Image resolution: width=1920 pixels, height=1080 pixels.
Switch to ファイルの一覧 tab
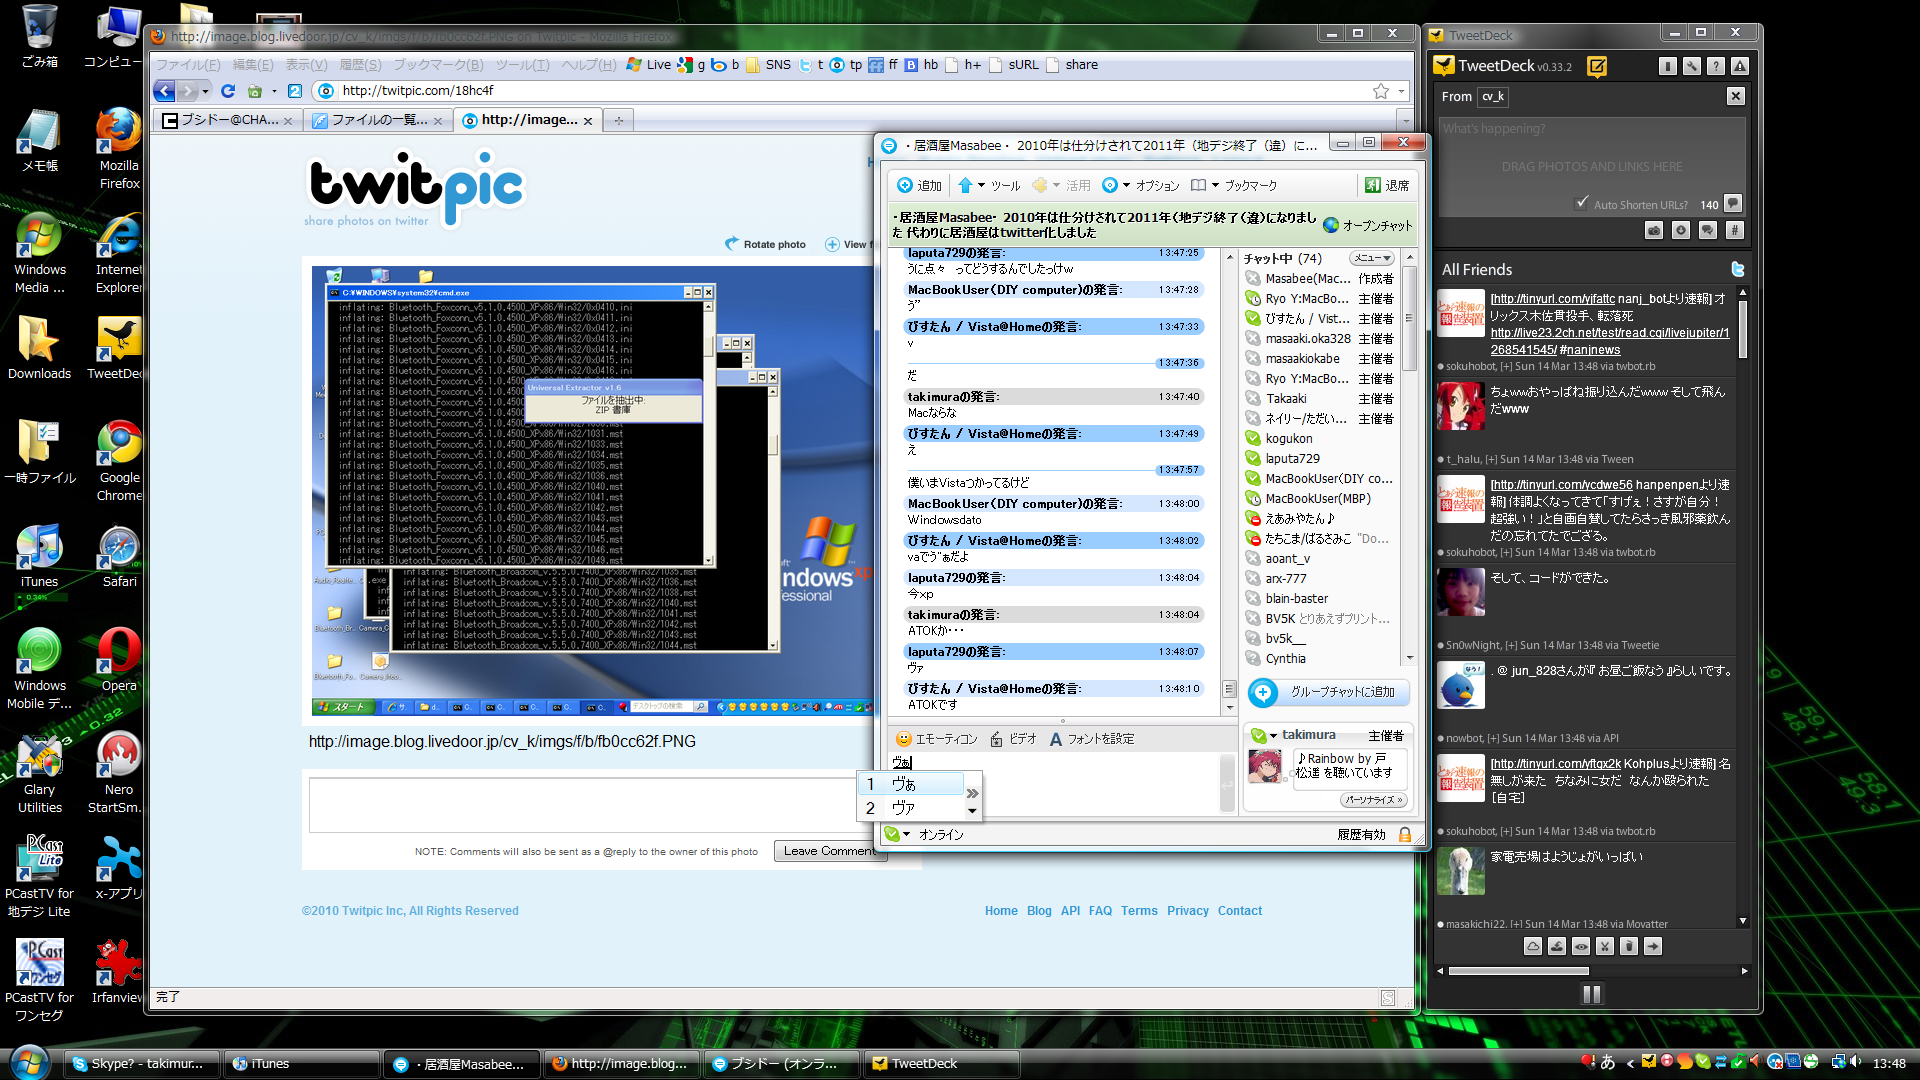[x=378, y=120]
